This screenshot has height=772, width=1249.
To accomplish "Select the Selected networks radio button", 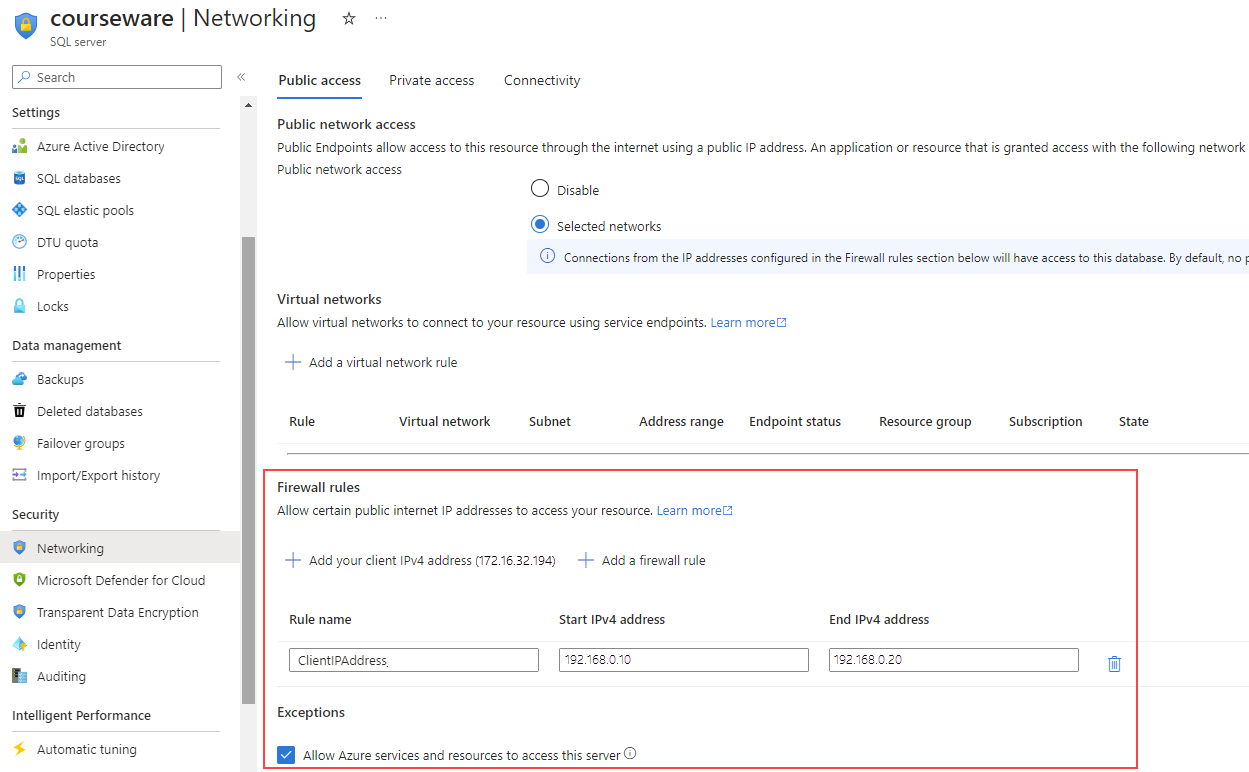I will coord(540,225).
